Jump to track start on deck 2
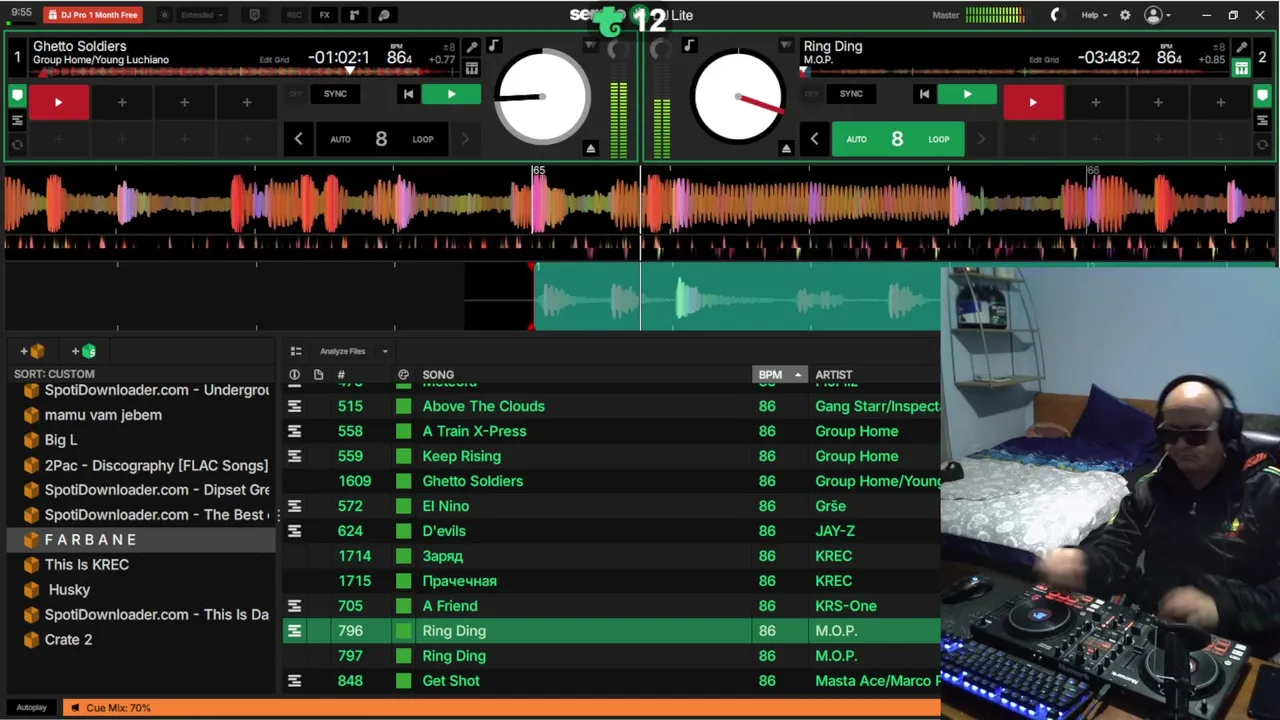1280x720 pixels. [x=924, y=94]
